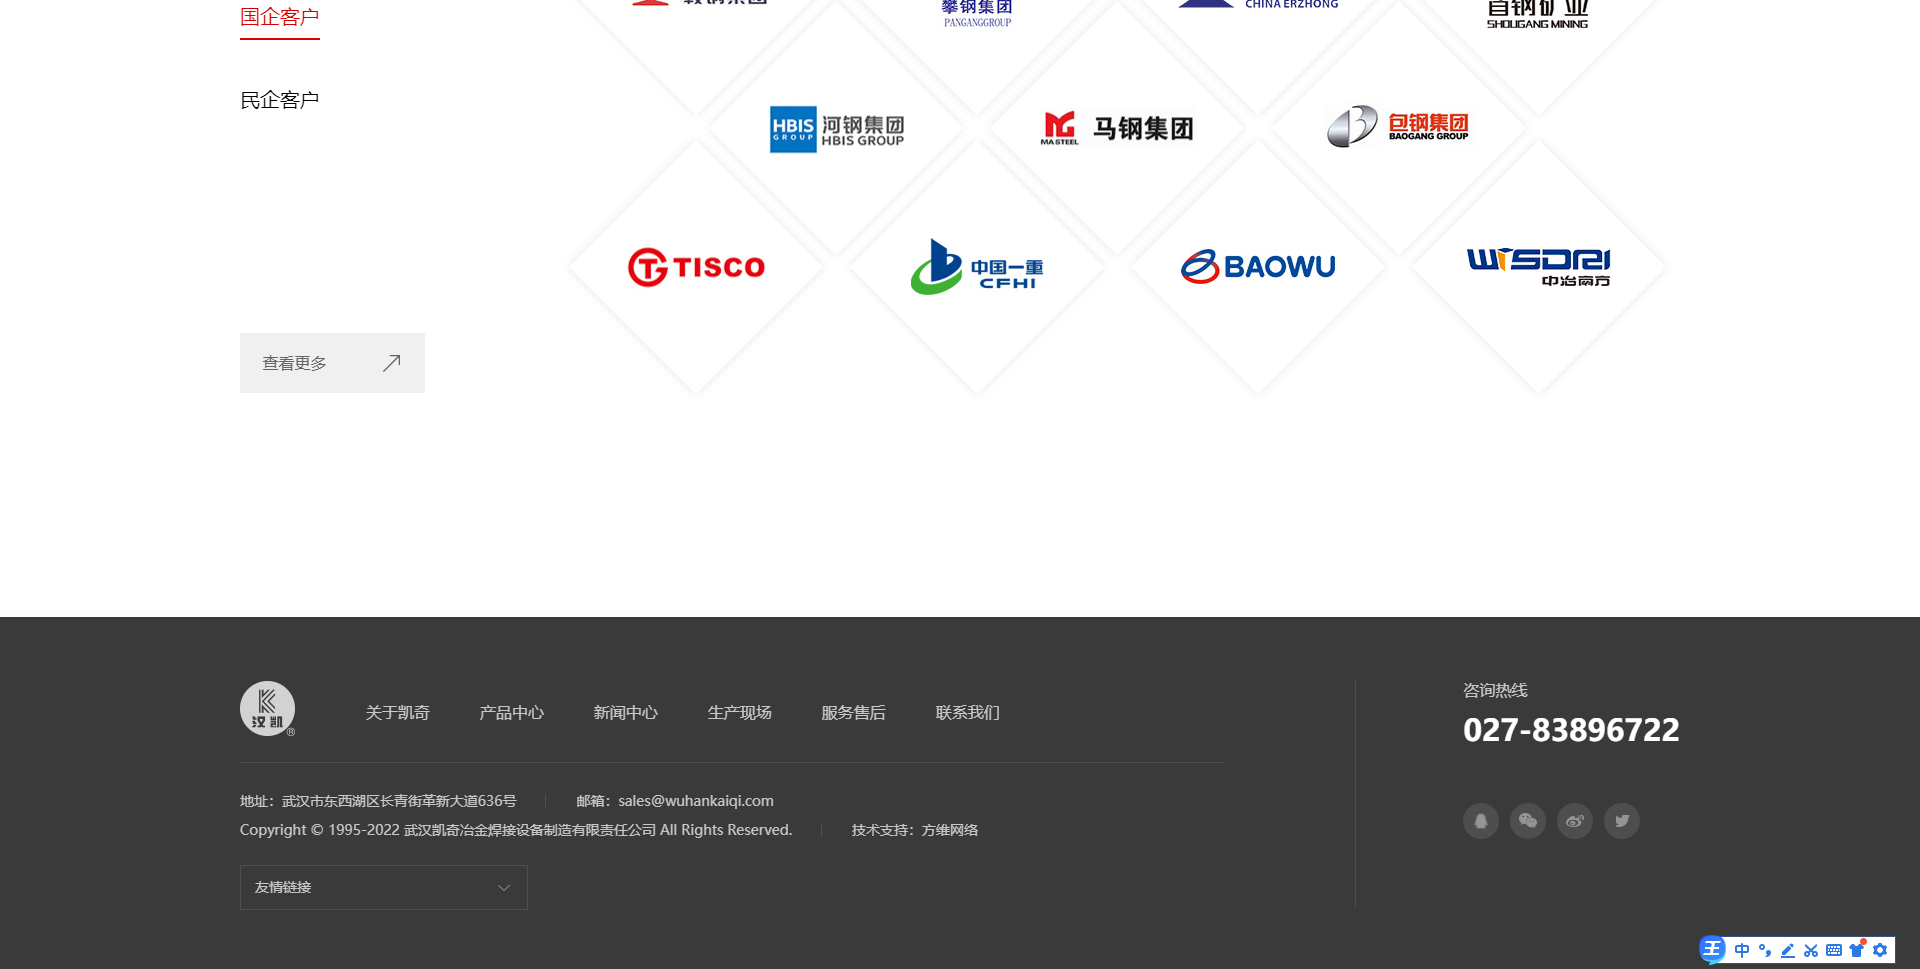Toggle IME punctuation mode icon
This screenshot has width=1920, height=969.
pyautogui.click(x=1765, y=950)
